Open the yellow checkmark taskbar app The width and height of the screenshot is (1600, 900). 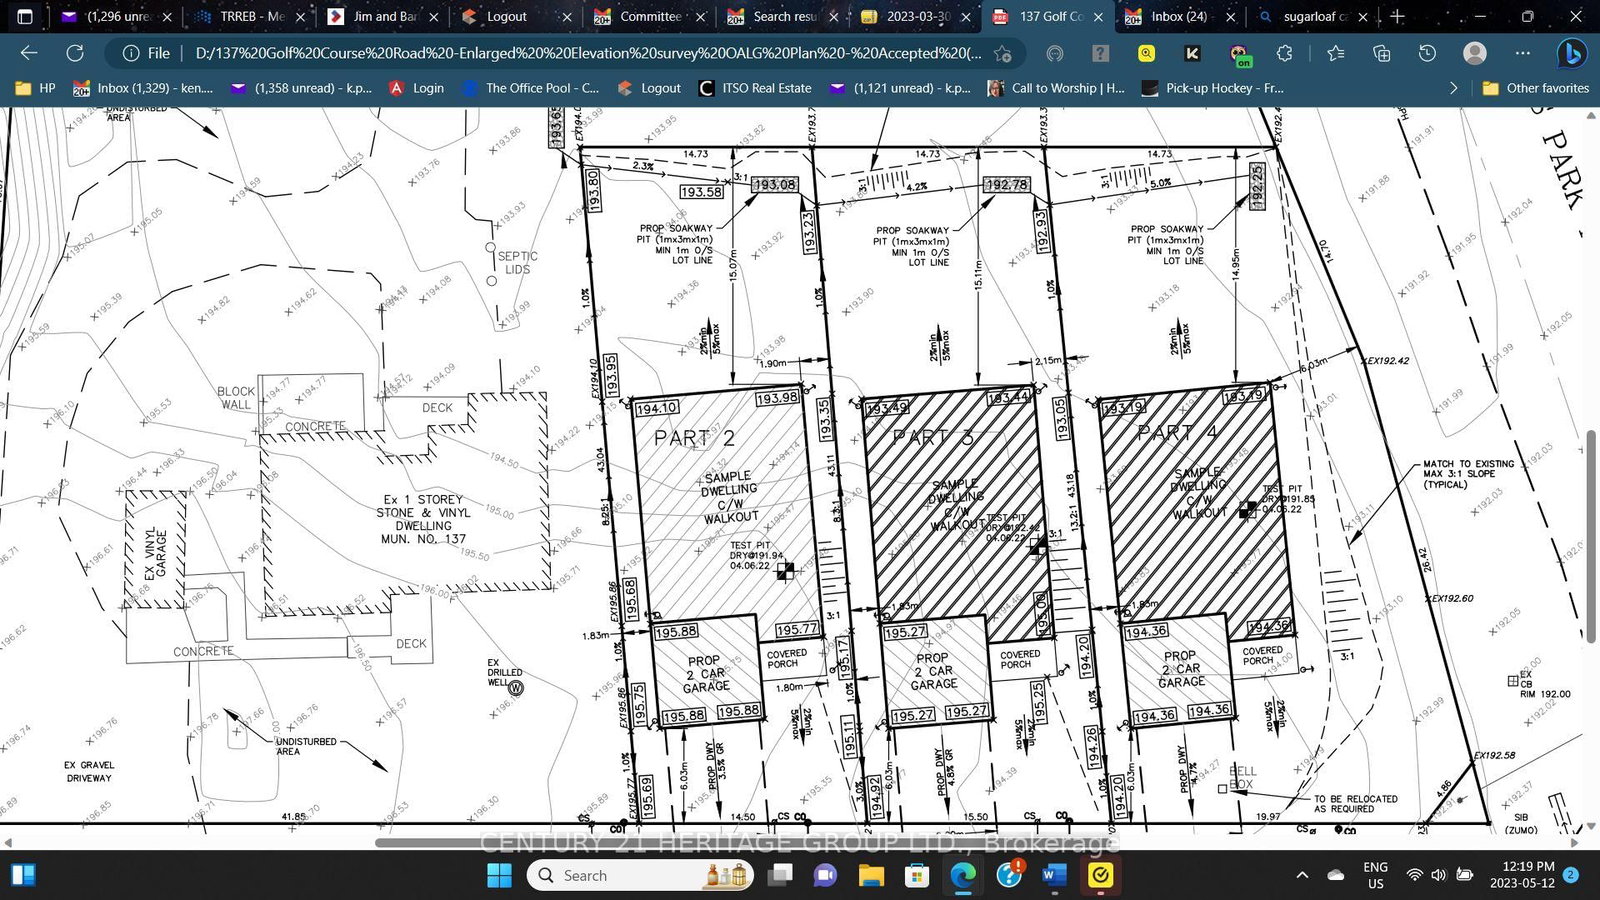(x=1101, y=875)
